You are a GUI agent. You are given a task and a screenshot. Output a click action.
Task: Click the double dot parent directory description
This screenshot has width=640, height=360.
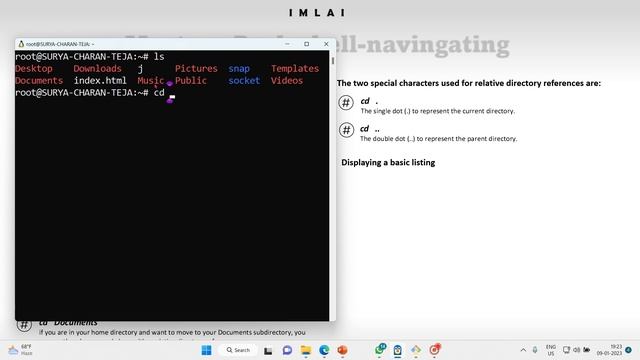pos(438,139)
